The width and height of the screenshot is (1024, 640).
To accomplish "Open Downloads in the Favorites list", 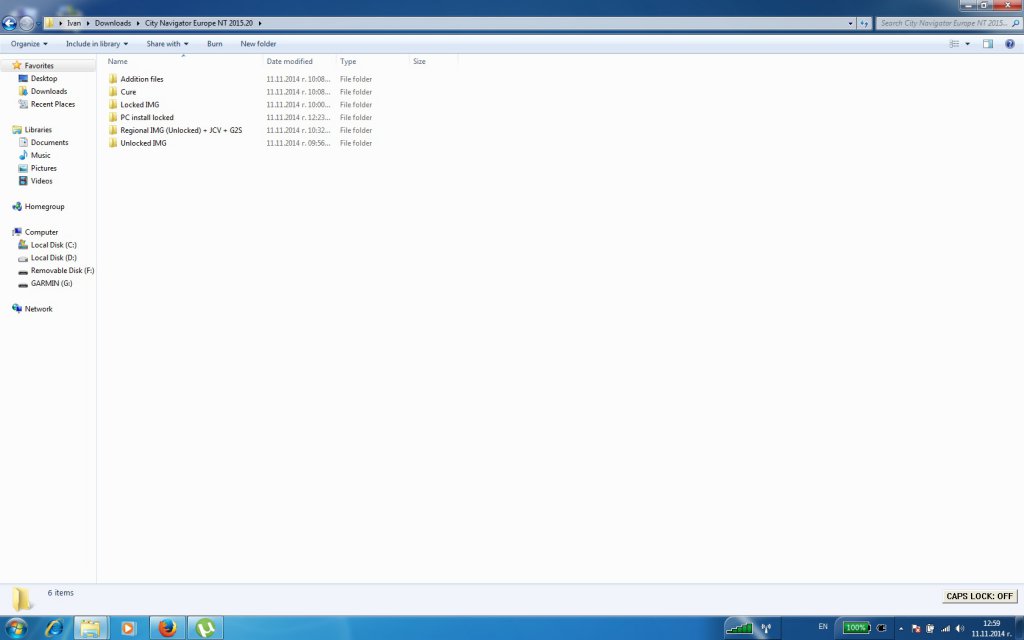I will point(48,91).
